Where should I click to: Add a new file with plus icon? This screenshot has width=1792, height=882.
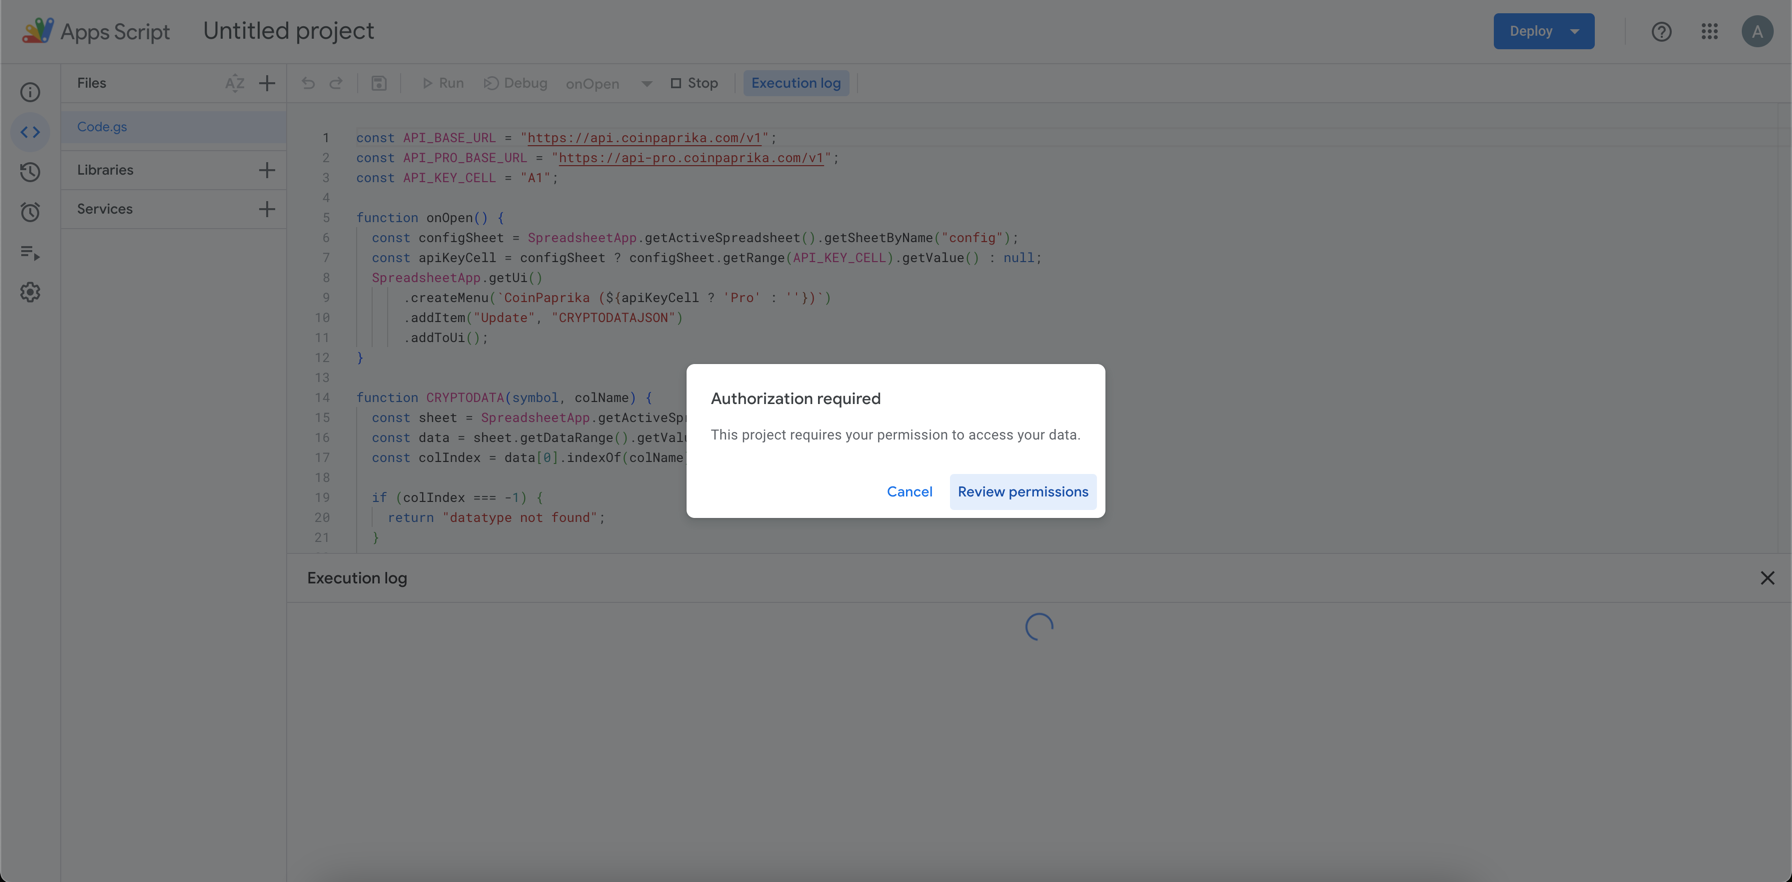pos(267,83)
